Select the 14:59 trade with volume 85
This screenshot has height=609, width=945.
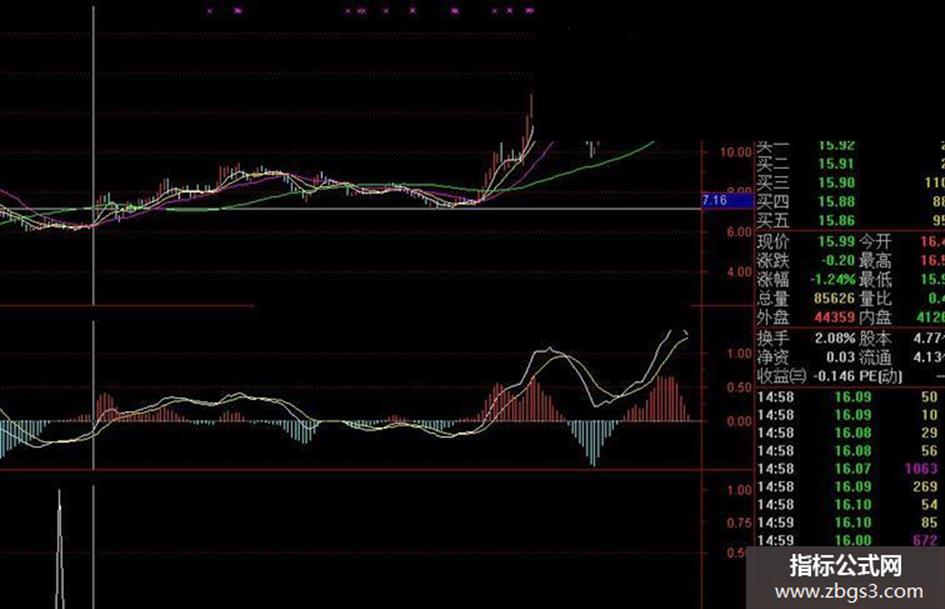(850, 522)
